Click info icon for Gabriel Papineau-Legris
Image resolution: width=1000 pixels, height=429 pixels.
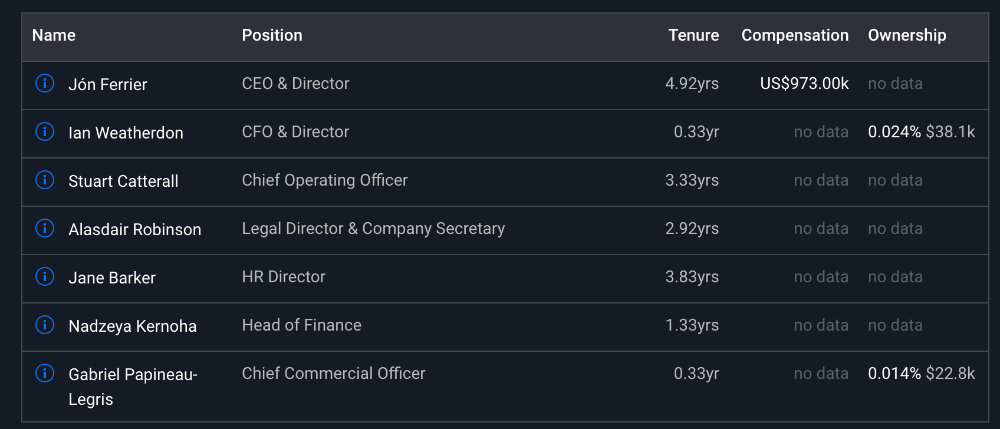(x=44, y=374)
